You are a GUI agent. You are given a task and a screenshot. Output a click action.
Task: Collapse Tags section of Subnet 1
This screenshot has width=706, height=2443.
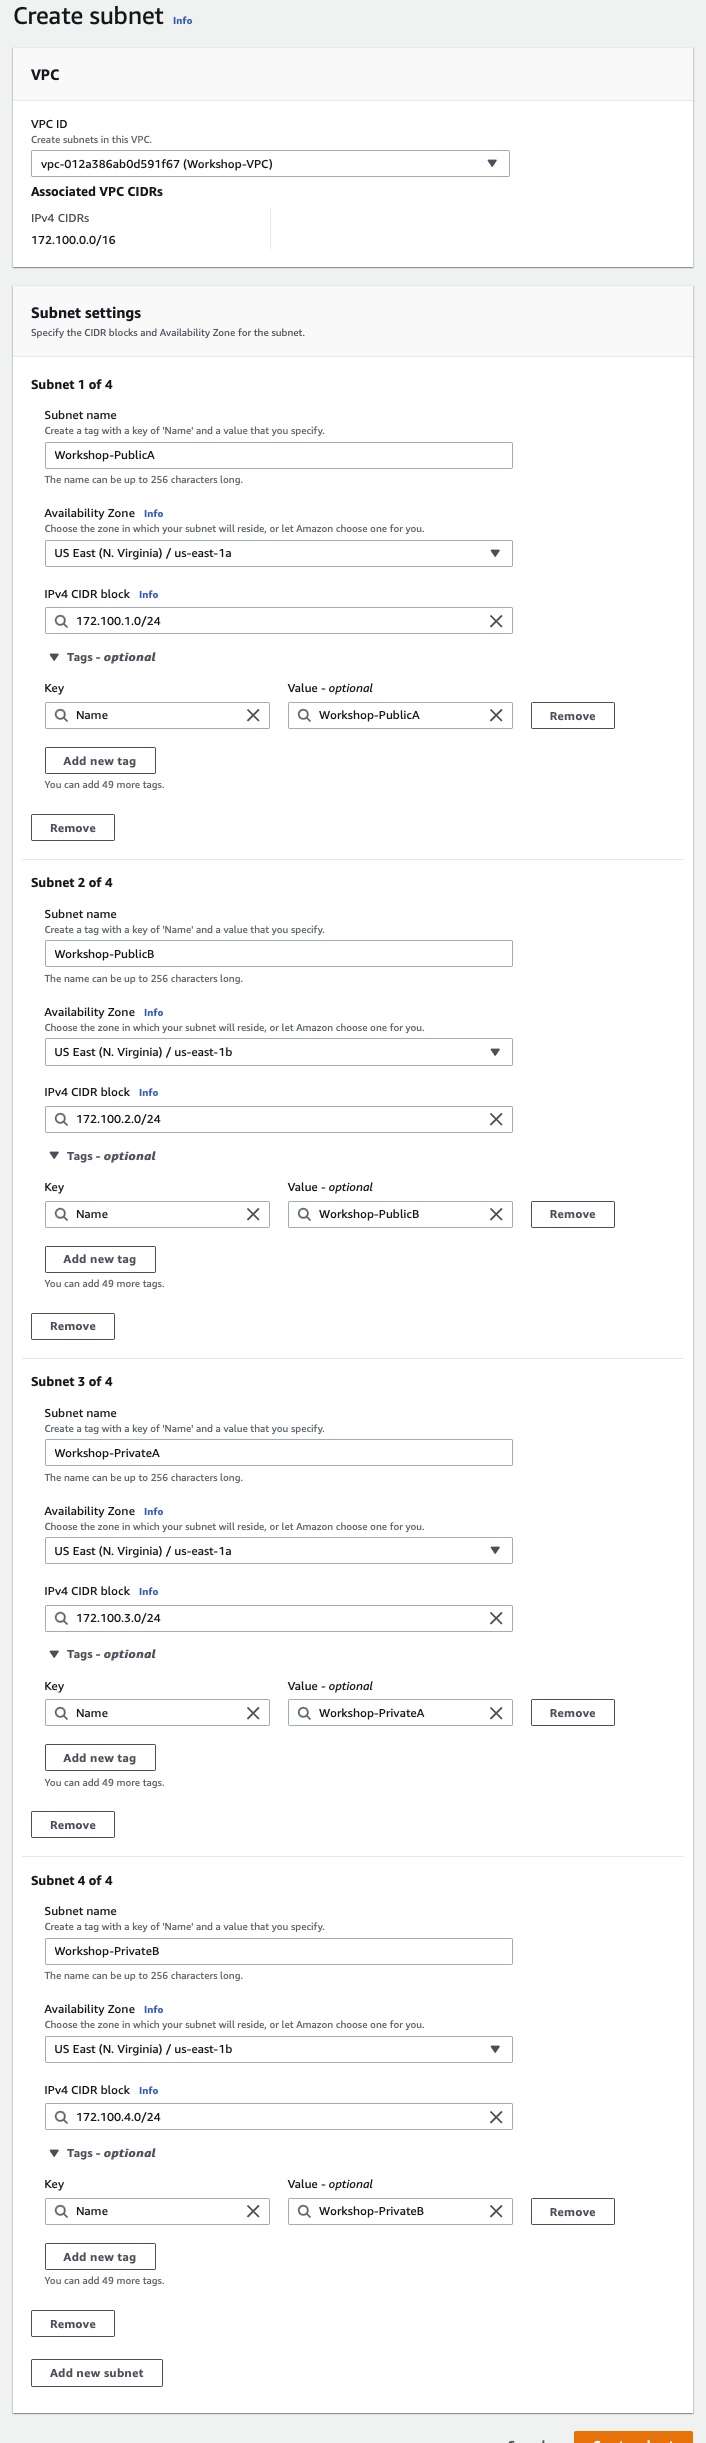coord(102,657)
